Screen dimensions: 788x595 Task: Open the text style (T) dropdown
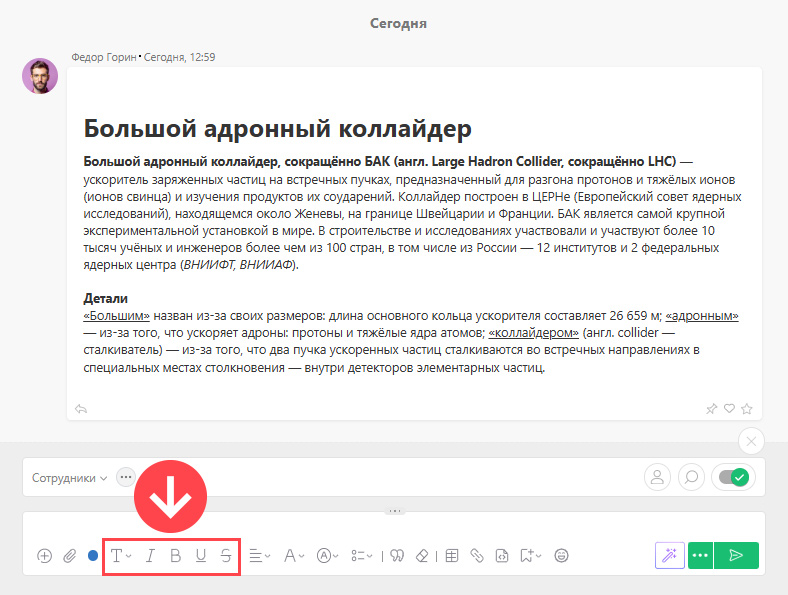pos(121,556)
